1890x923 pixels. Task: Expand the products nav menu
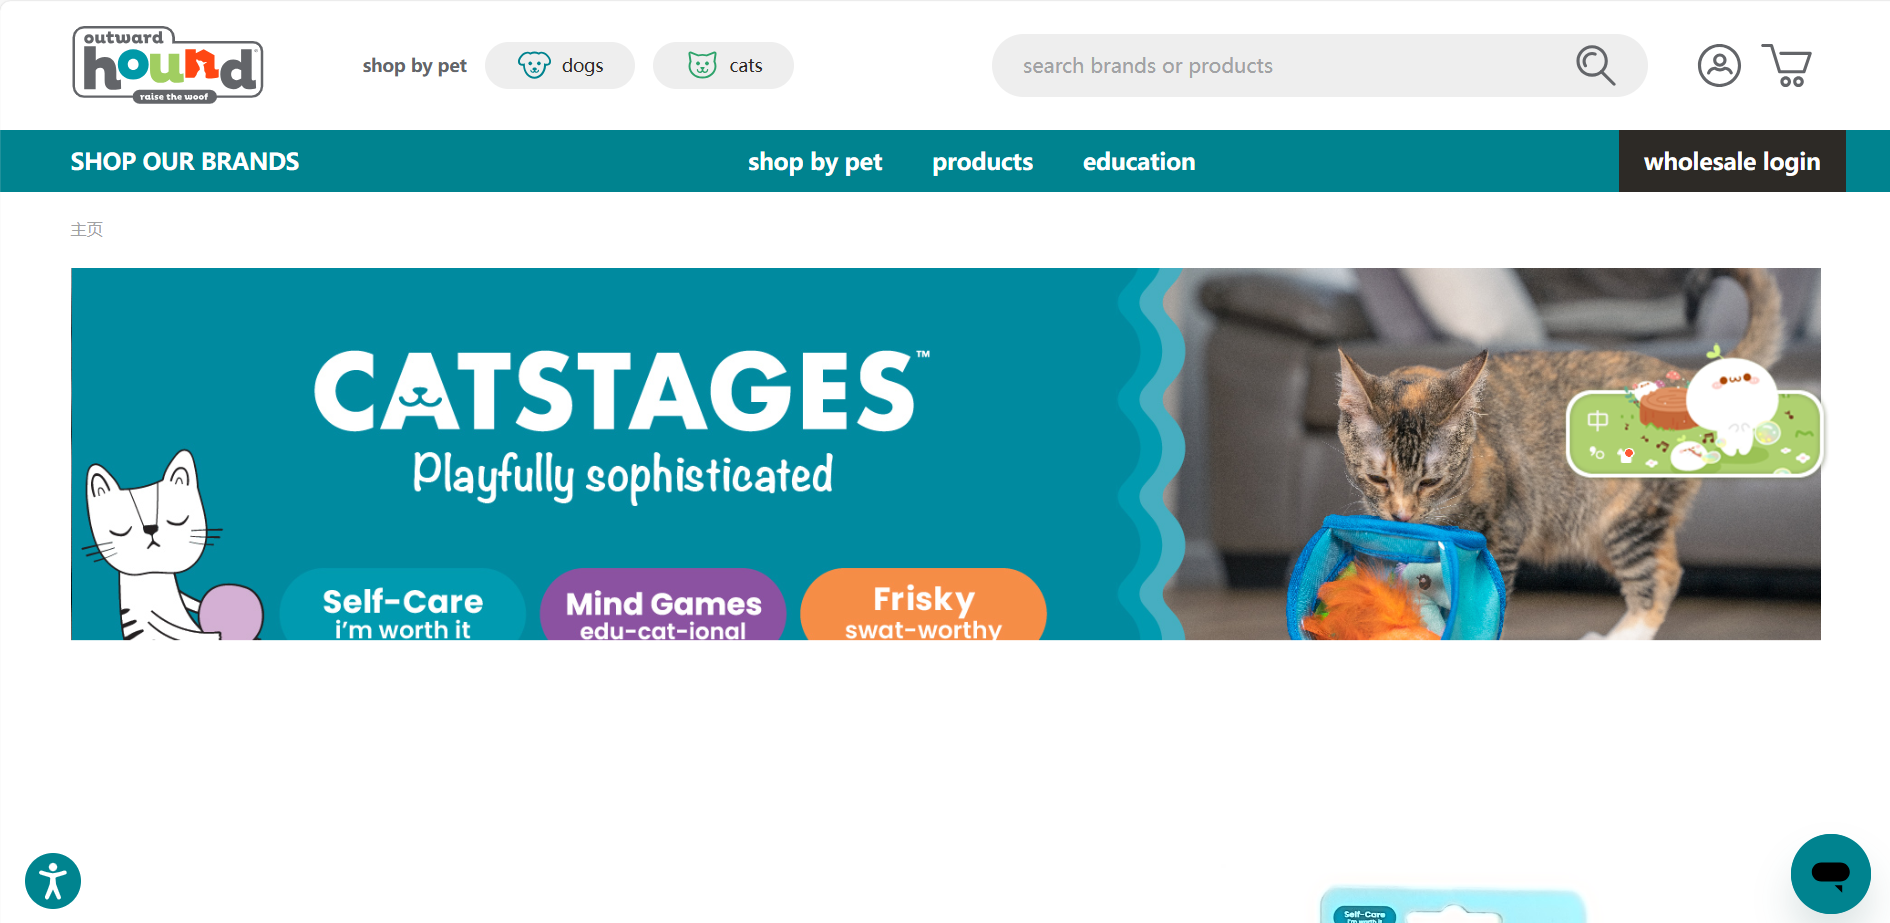pyautogui.click(x=983, y=162)
